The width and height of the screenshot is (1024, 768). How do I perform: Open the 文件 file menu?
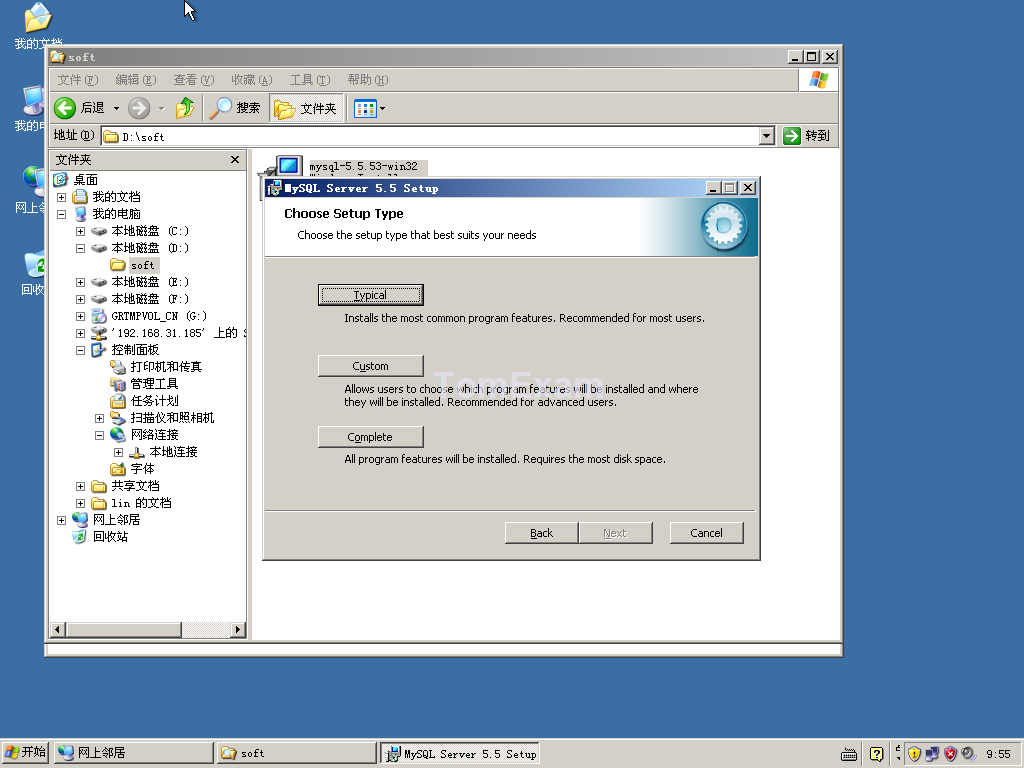78,80
